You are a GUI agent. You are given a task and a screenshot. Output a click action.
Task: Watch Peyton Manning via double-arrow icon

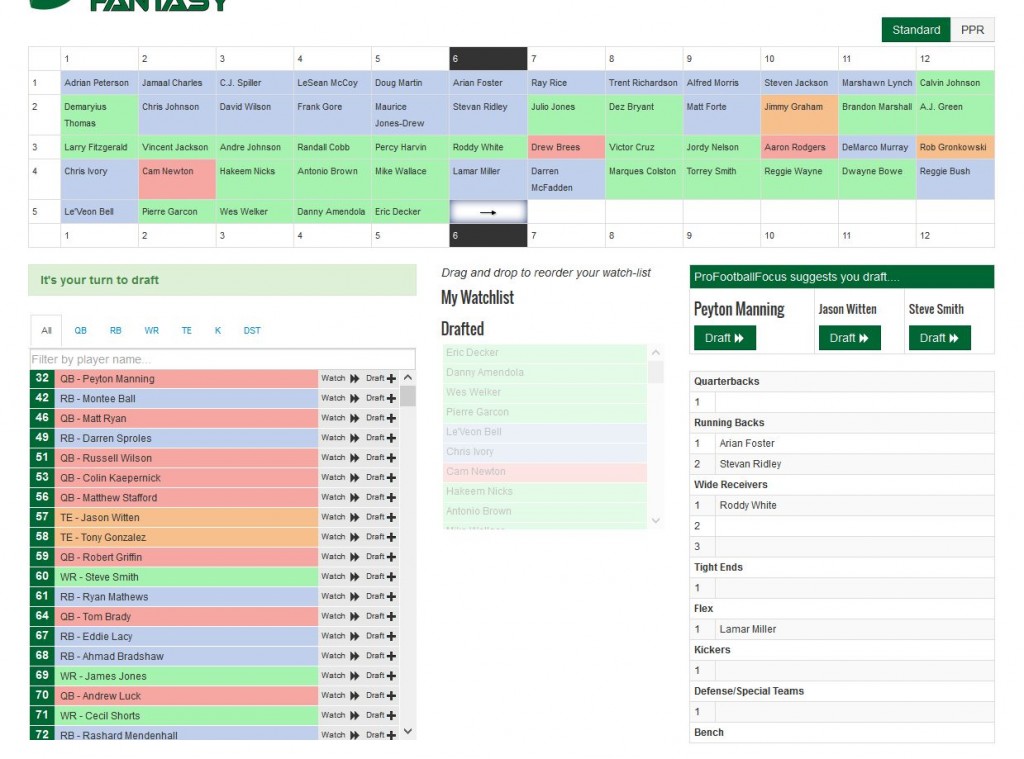pos(355,378)
